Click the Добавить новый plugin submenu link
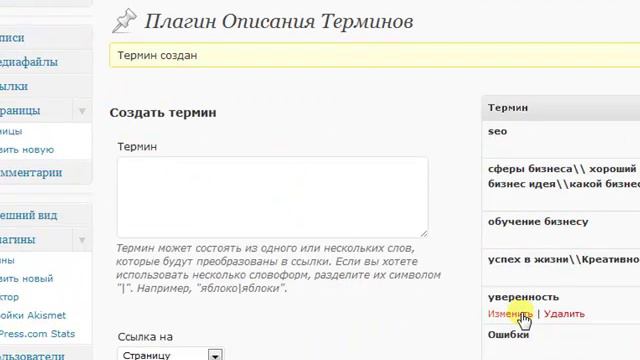 (27, 278)
